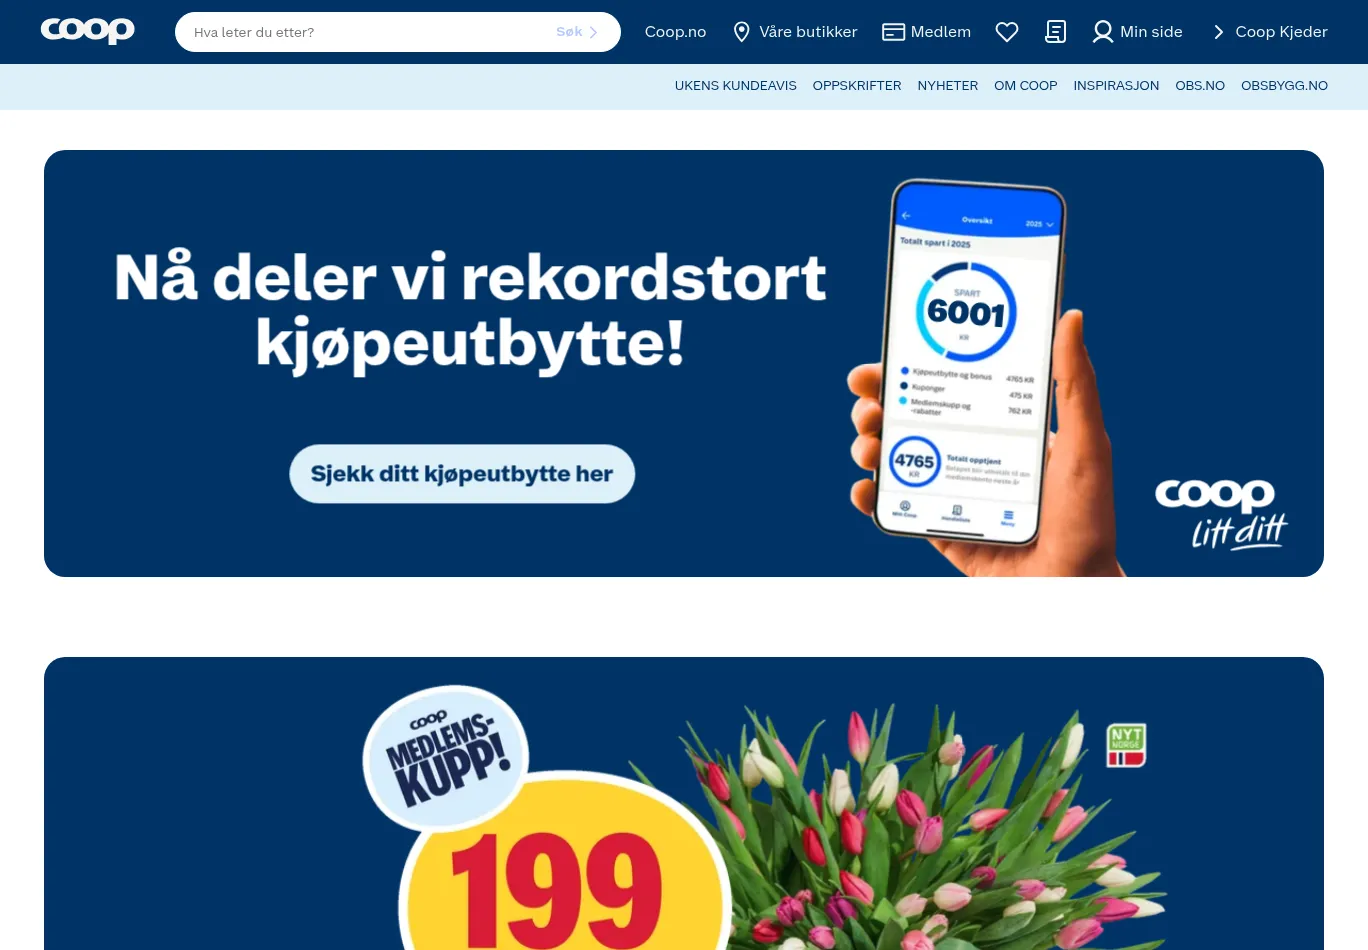Open the shopping list icon
Viewport: 1368px width, 950px height.
tap(1055, 32)
